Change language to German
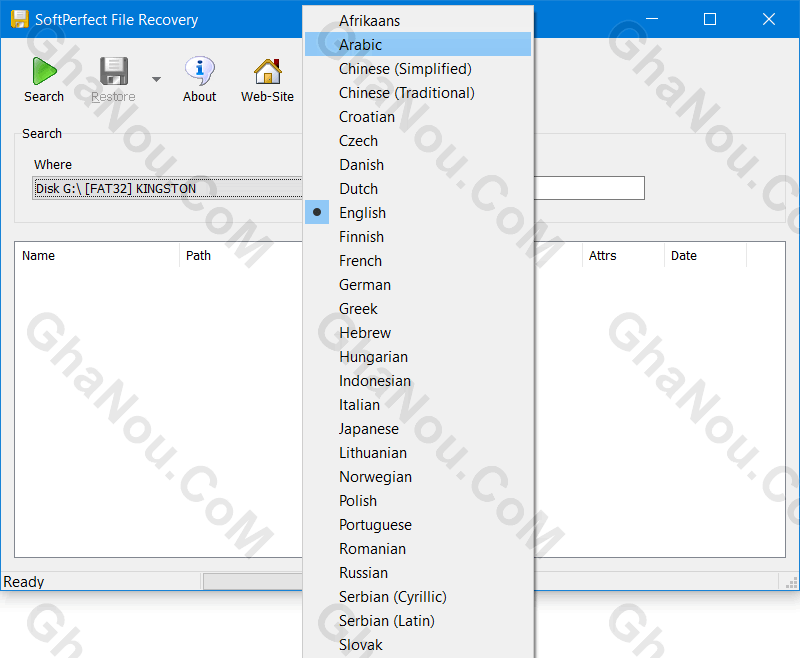This screenshot has width=800, height=658. pos(418,285)
